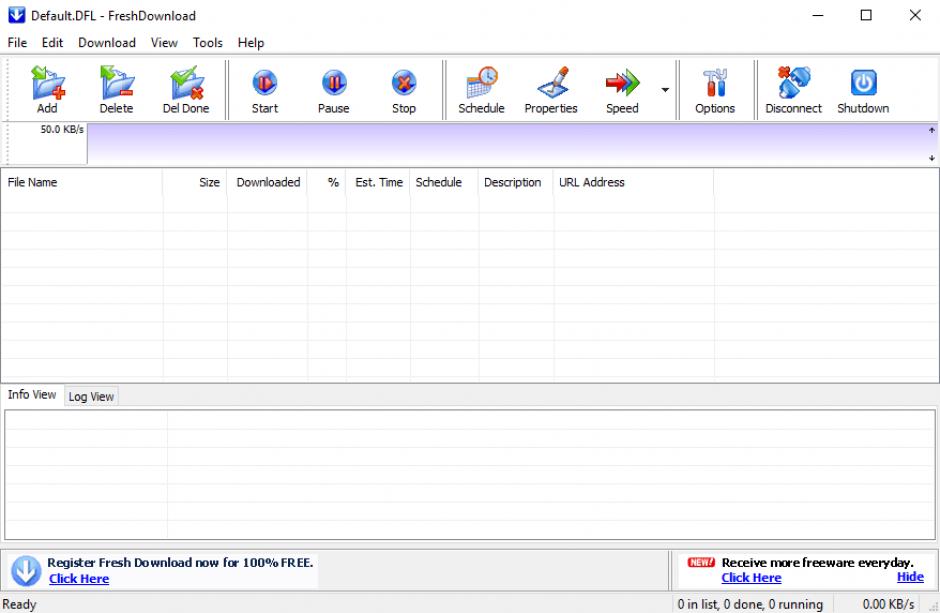Sort by Downloaded column header

pyautogui.click(x=267, y=182)
